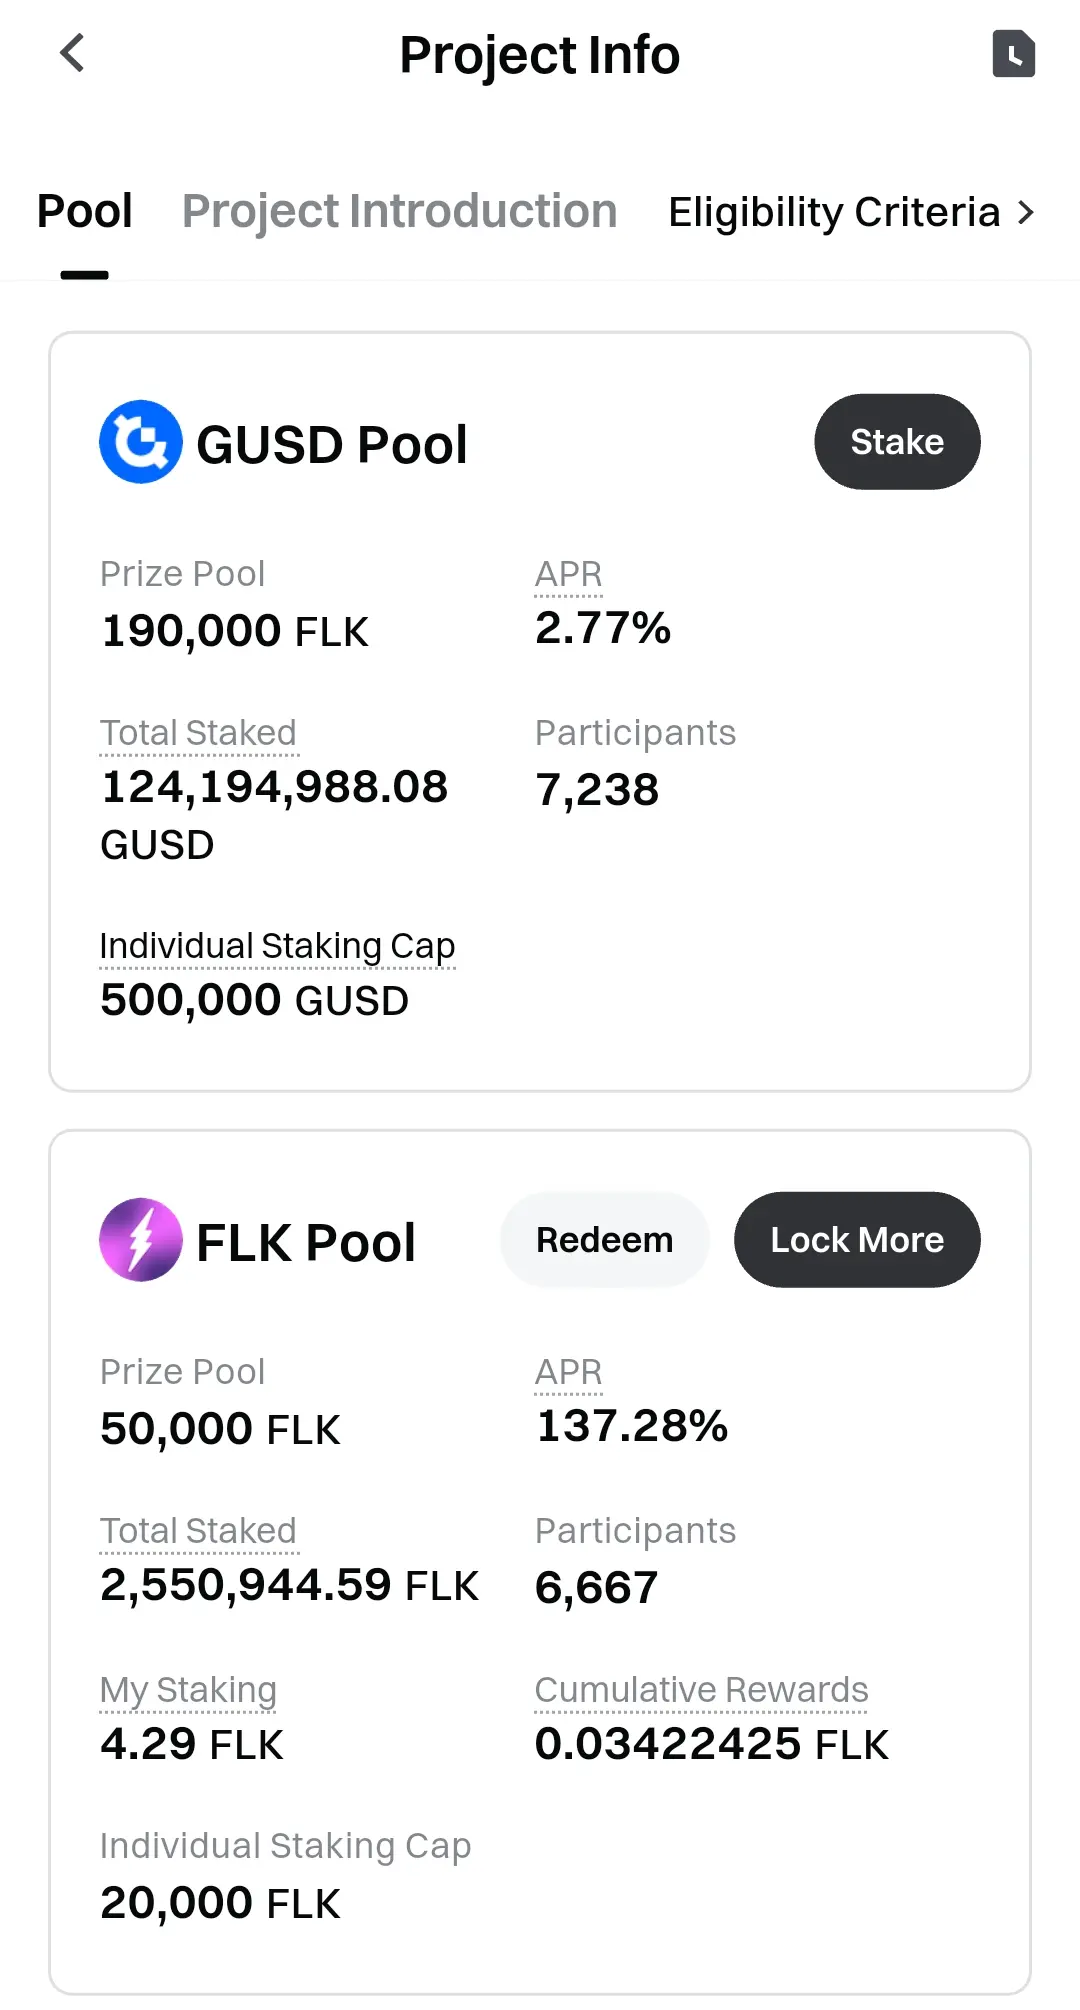Open the Project Introduction tab
This screenshot has height=2010, width=1080.
399,212
